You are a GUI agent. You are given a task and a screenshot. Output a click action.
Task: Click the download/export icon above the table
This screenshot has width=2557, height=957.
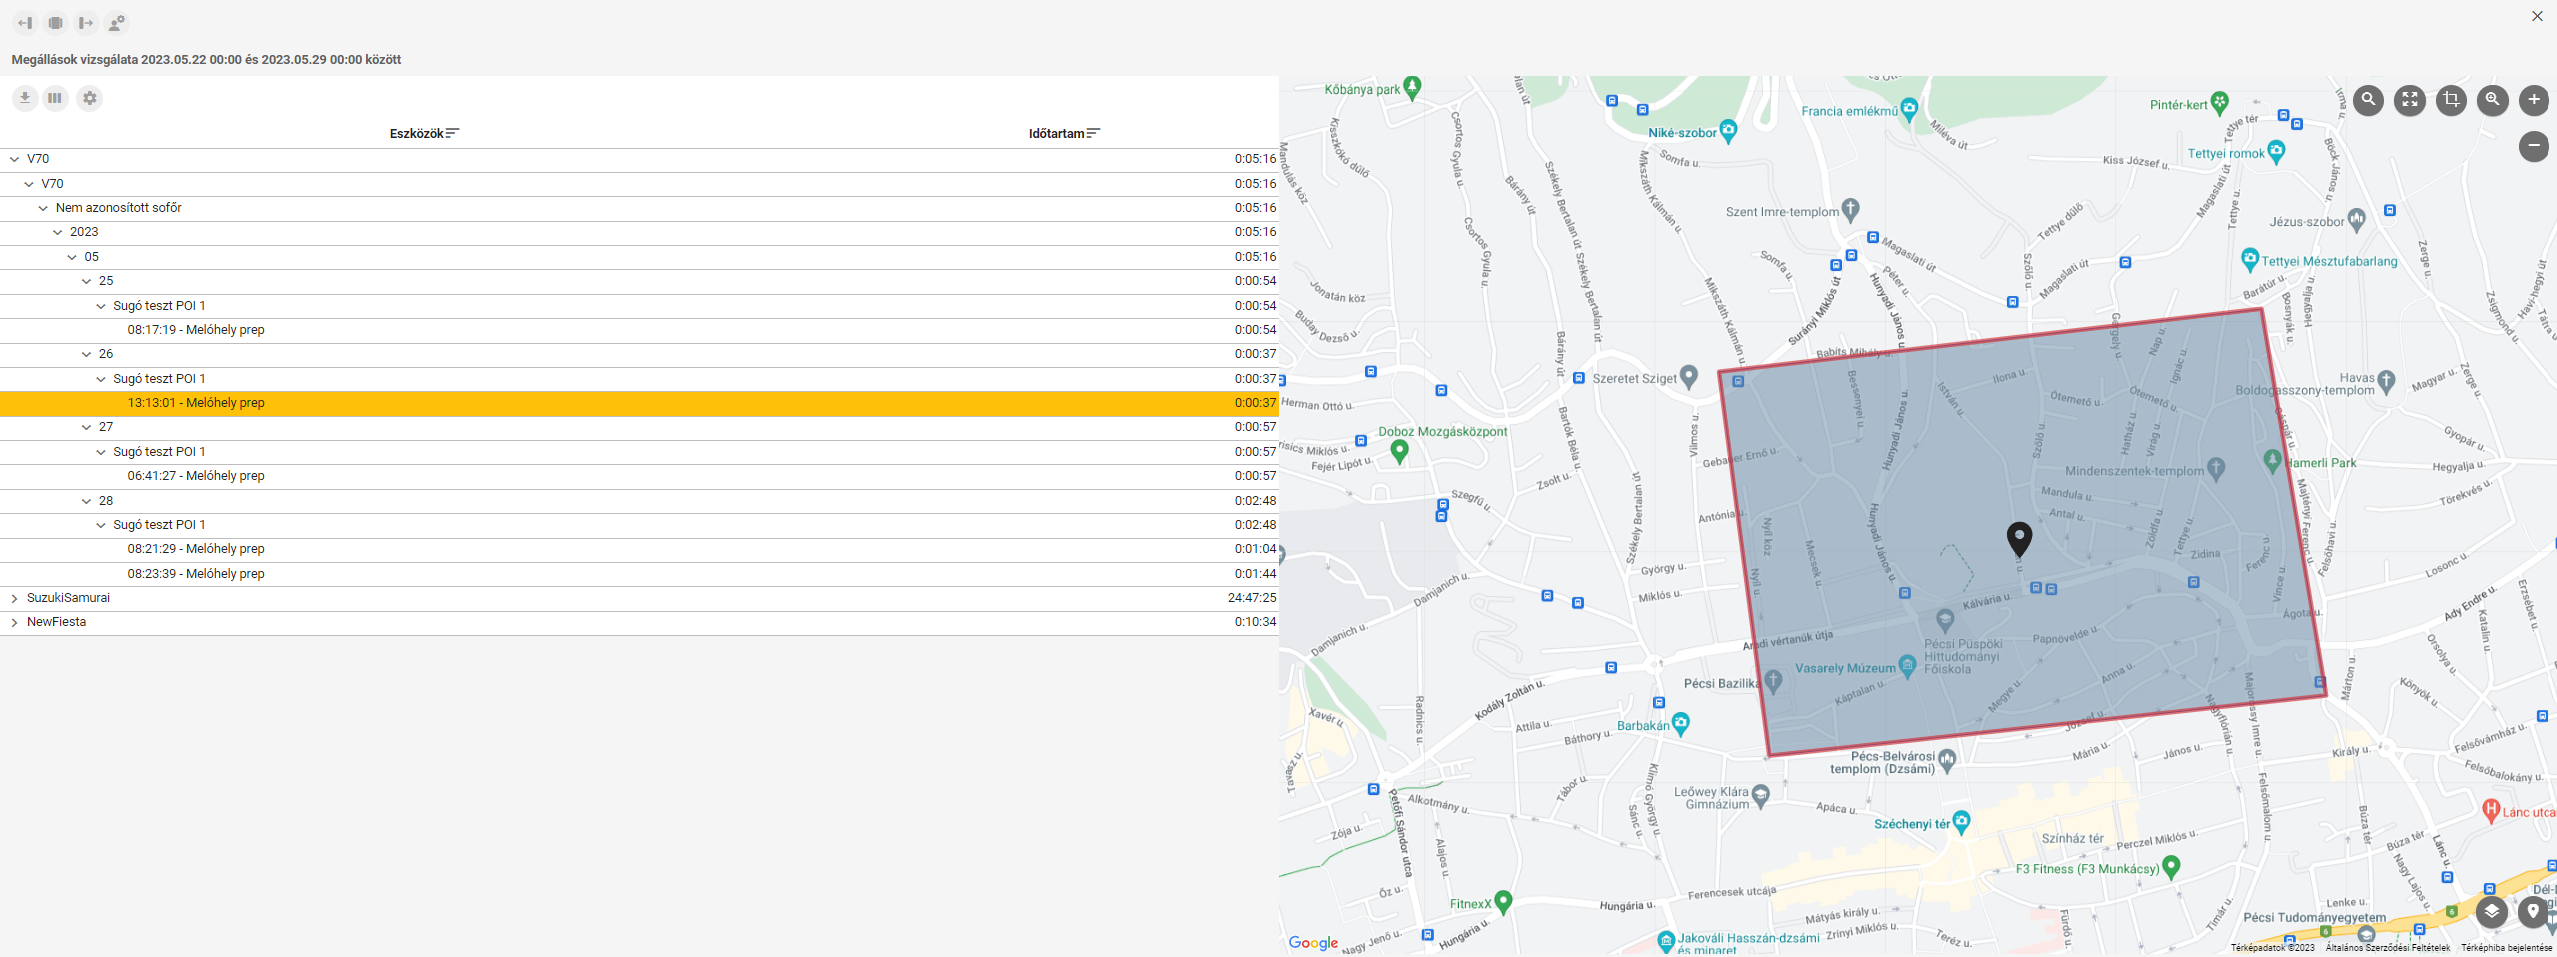tap(25, 98)
